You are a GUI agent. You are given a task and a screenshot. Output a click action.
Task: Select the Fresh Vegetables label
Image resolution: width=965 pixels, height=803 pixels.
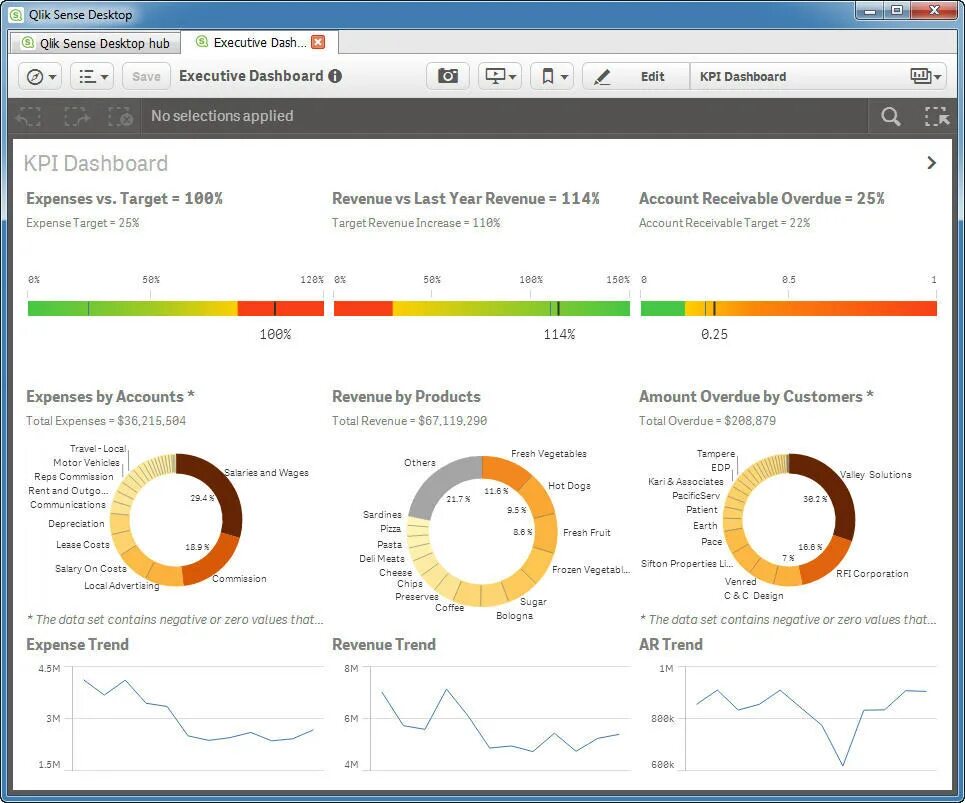tap(548, 453)
